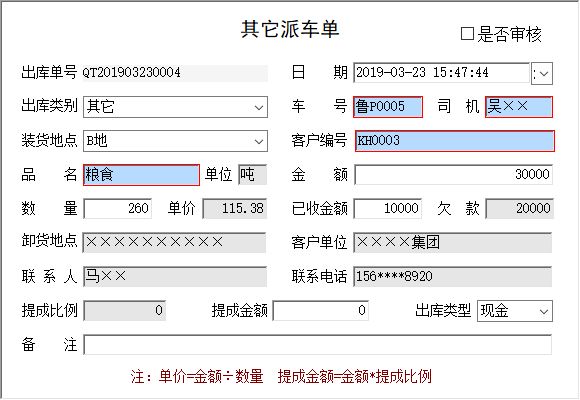The width and height of the screenshot is (580, 400).
Task: Click the 已收金额 field showing 10000
Action: [x=388, y=209]
